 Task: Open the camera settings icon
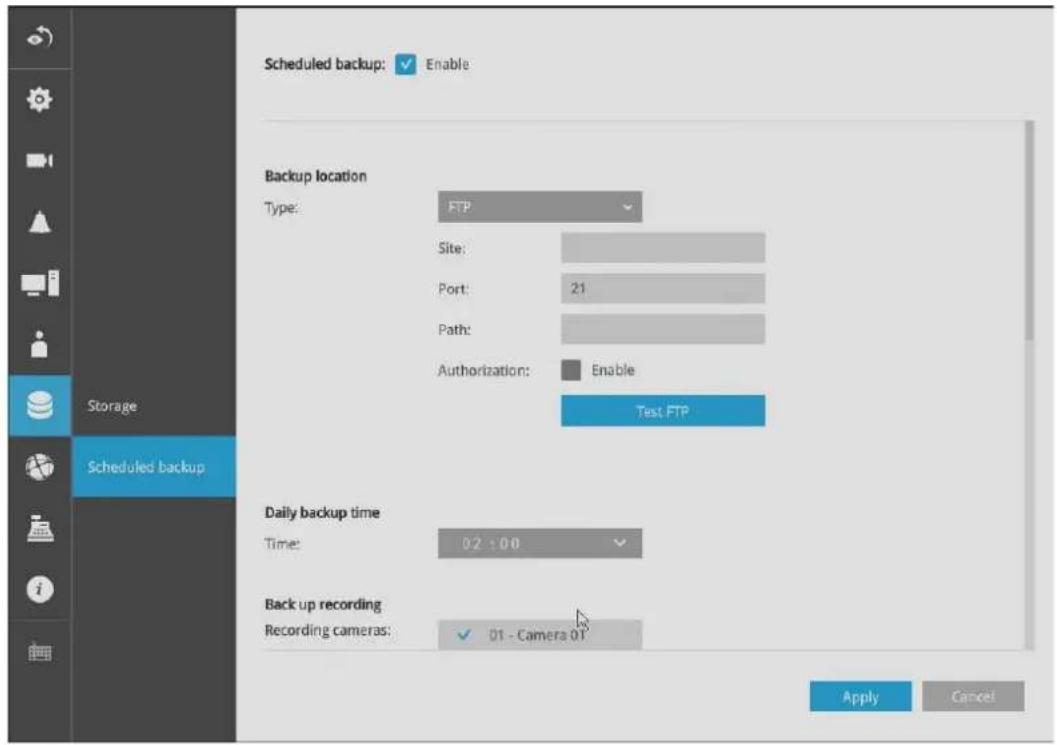(40, 160)
